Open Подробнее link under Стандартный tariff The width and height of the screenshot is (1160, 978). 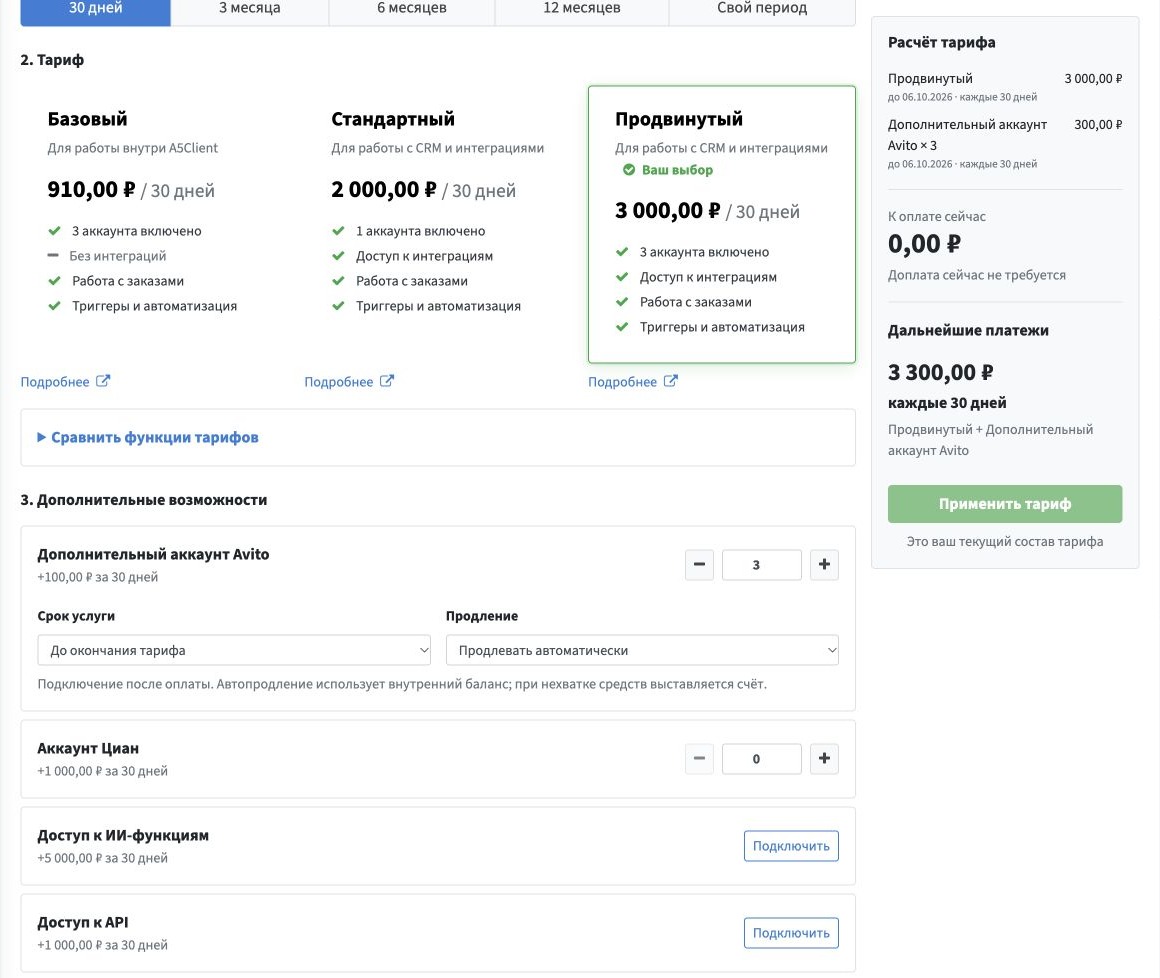339,382
